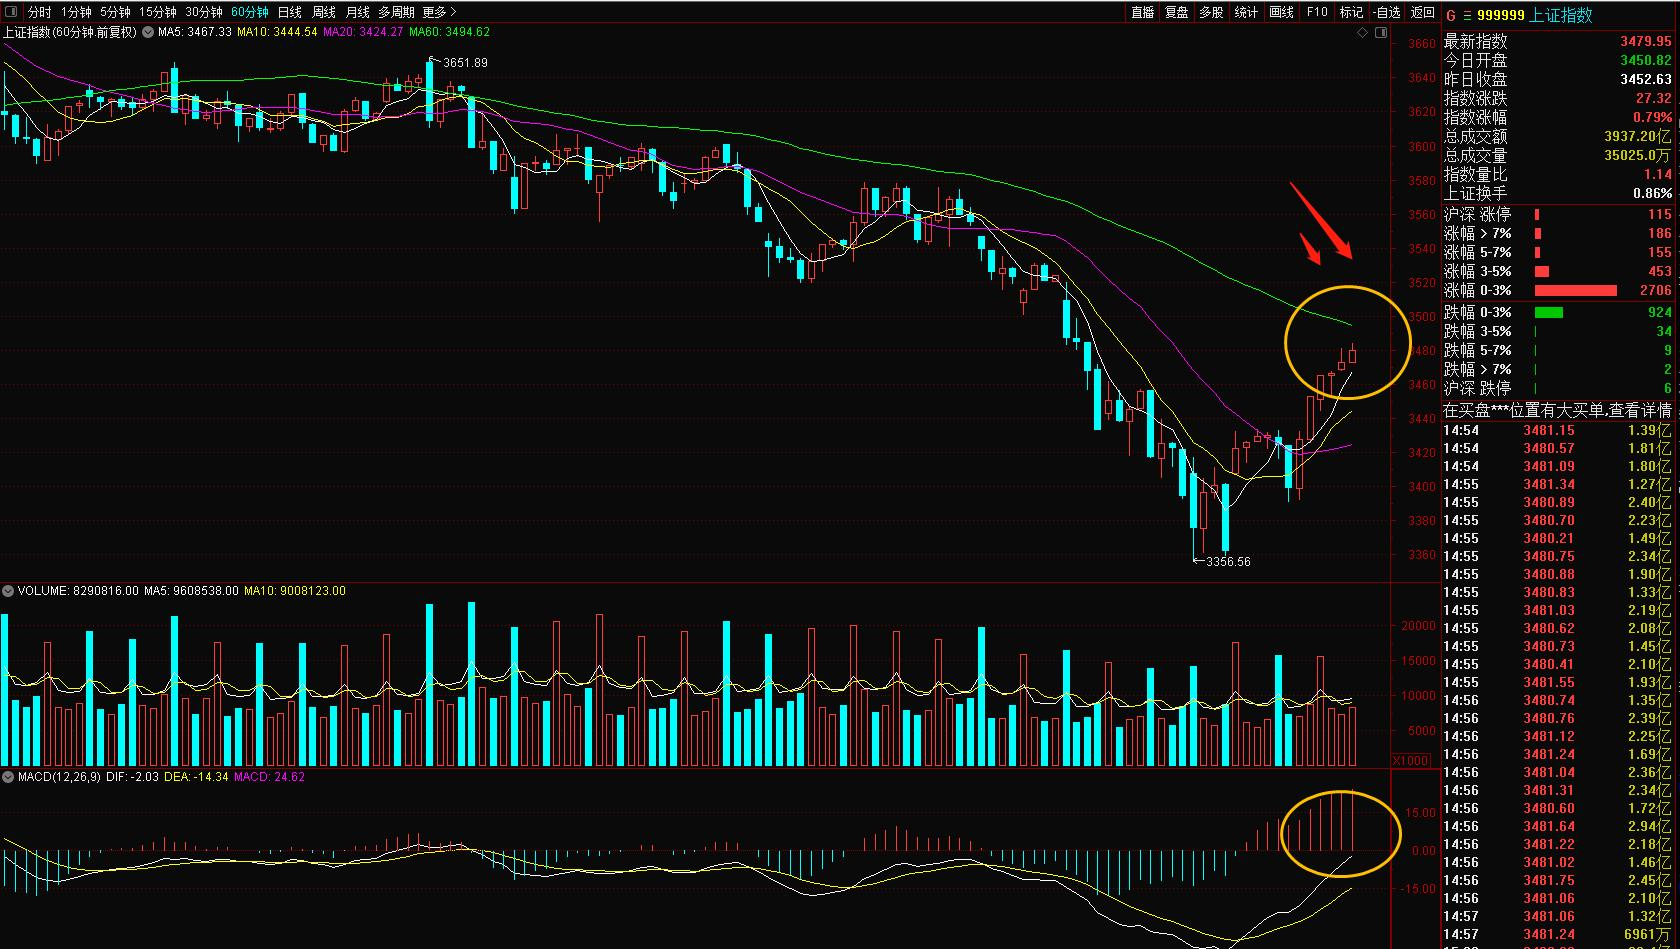1680x949 pixels.
Task: Click the red G icon beside 999999
Action: click(x=1451, y=15)
